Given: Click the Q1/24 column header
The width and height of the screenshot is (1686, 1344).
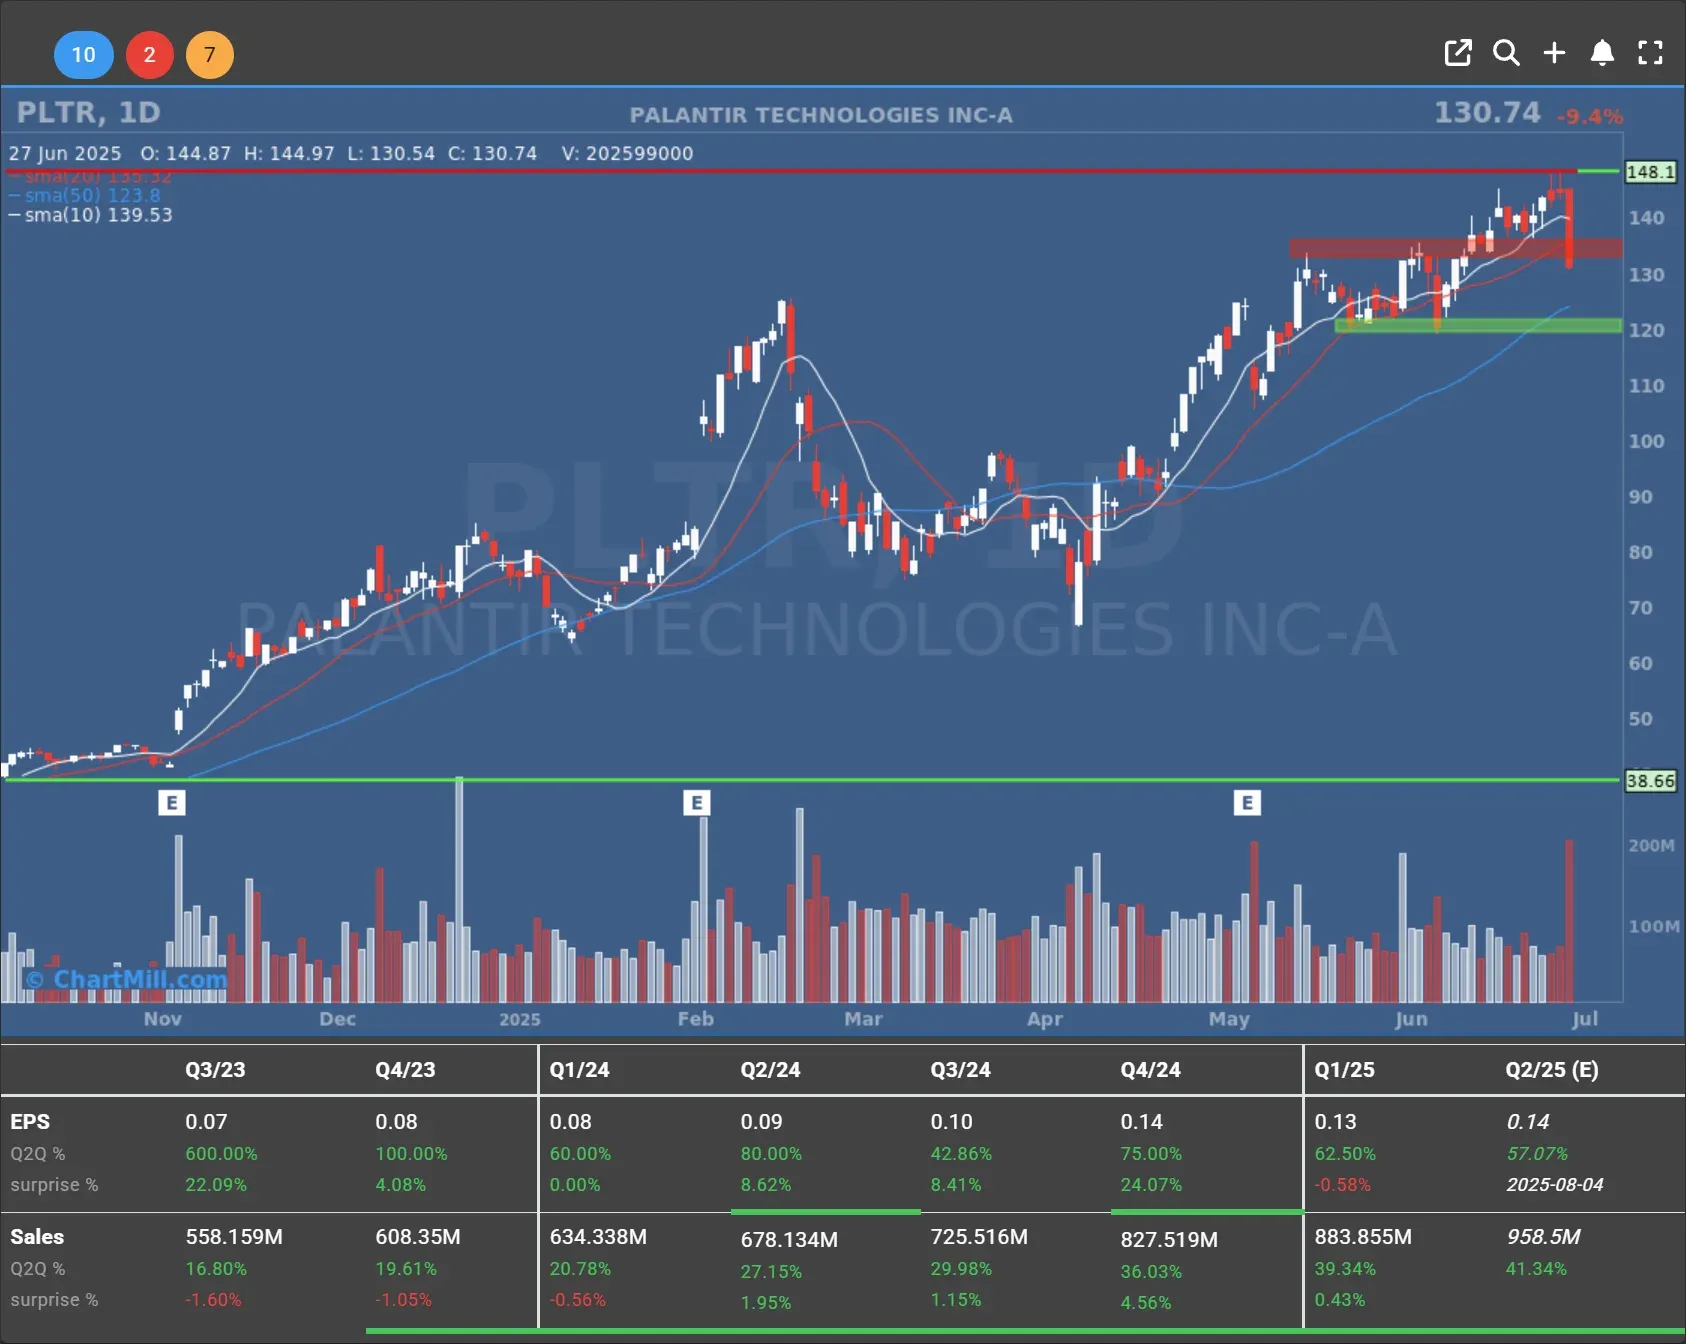Looking at the screenshot, I should (x=579, y=1069).
